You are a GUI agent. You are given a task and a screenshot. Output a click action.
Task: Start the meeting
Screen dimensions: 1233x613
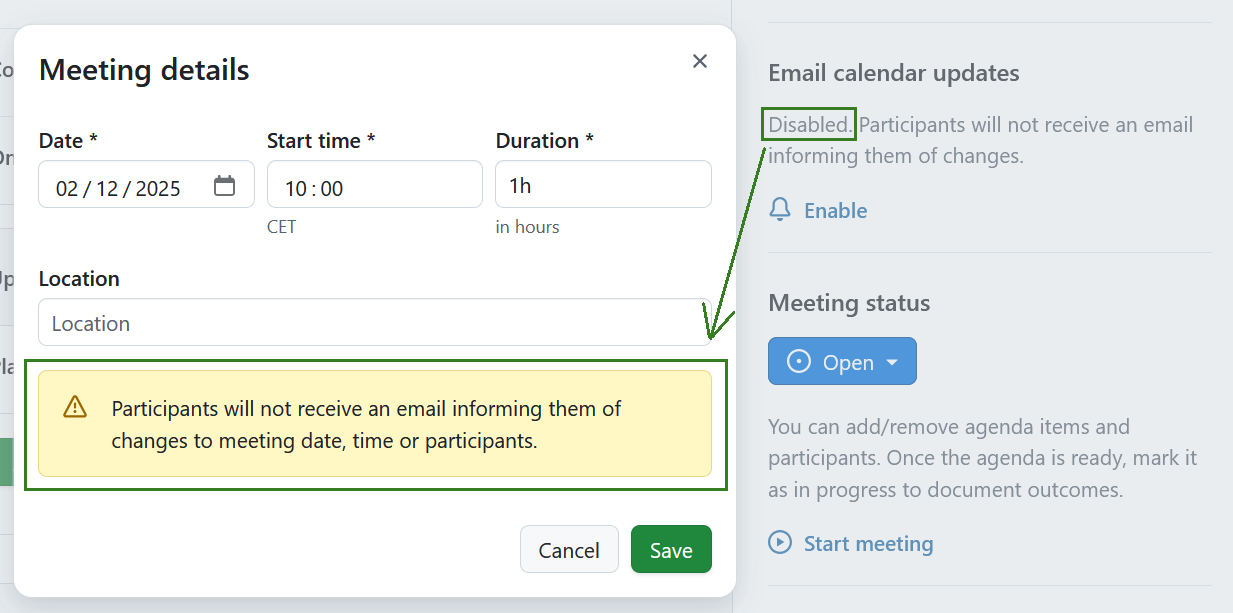coord(868,543)
